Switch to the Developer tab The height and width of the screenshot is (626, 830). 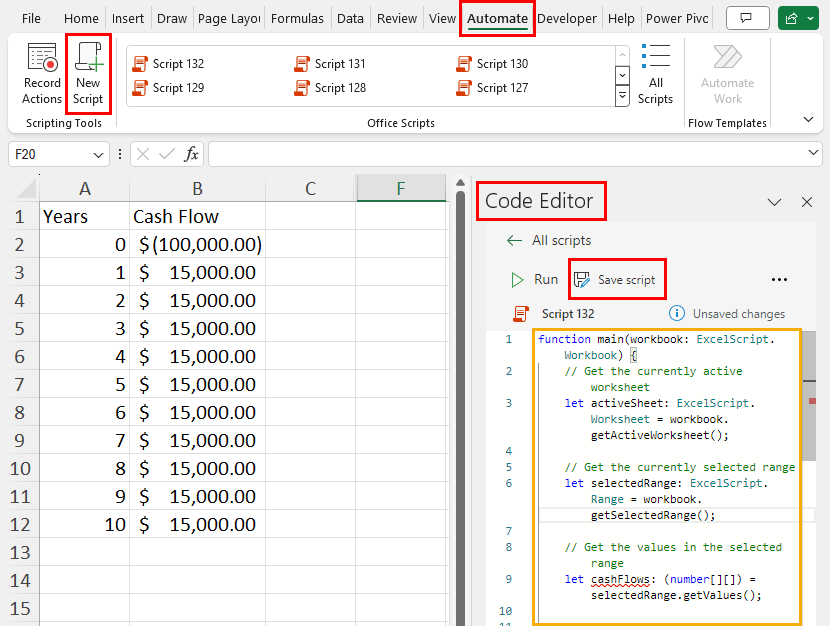pyautogui.click(x=566, y=19)
